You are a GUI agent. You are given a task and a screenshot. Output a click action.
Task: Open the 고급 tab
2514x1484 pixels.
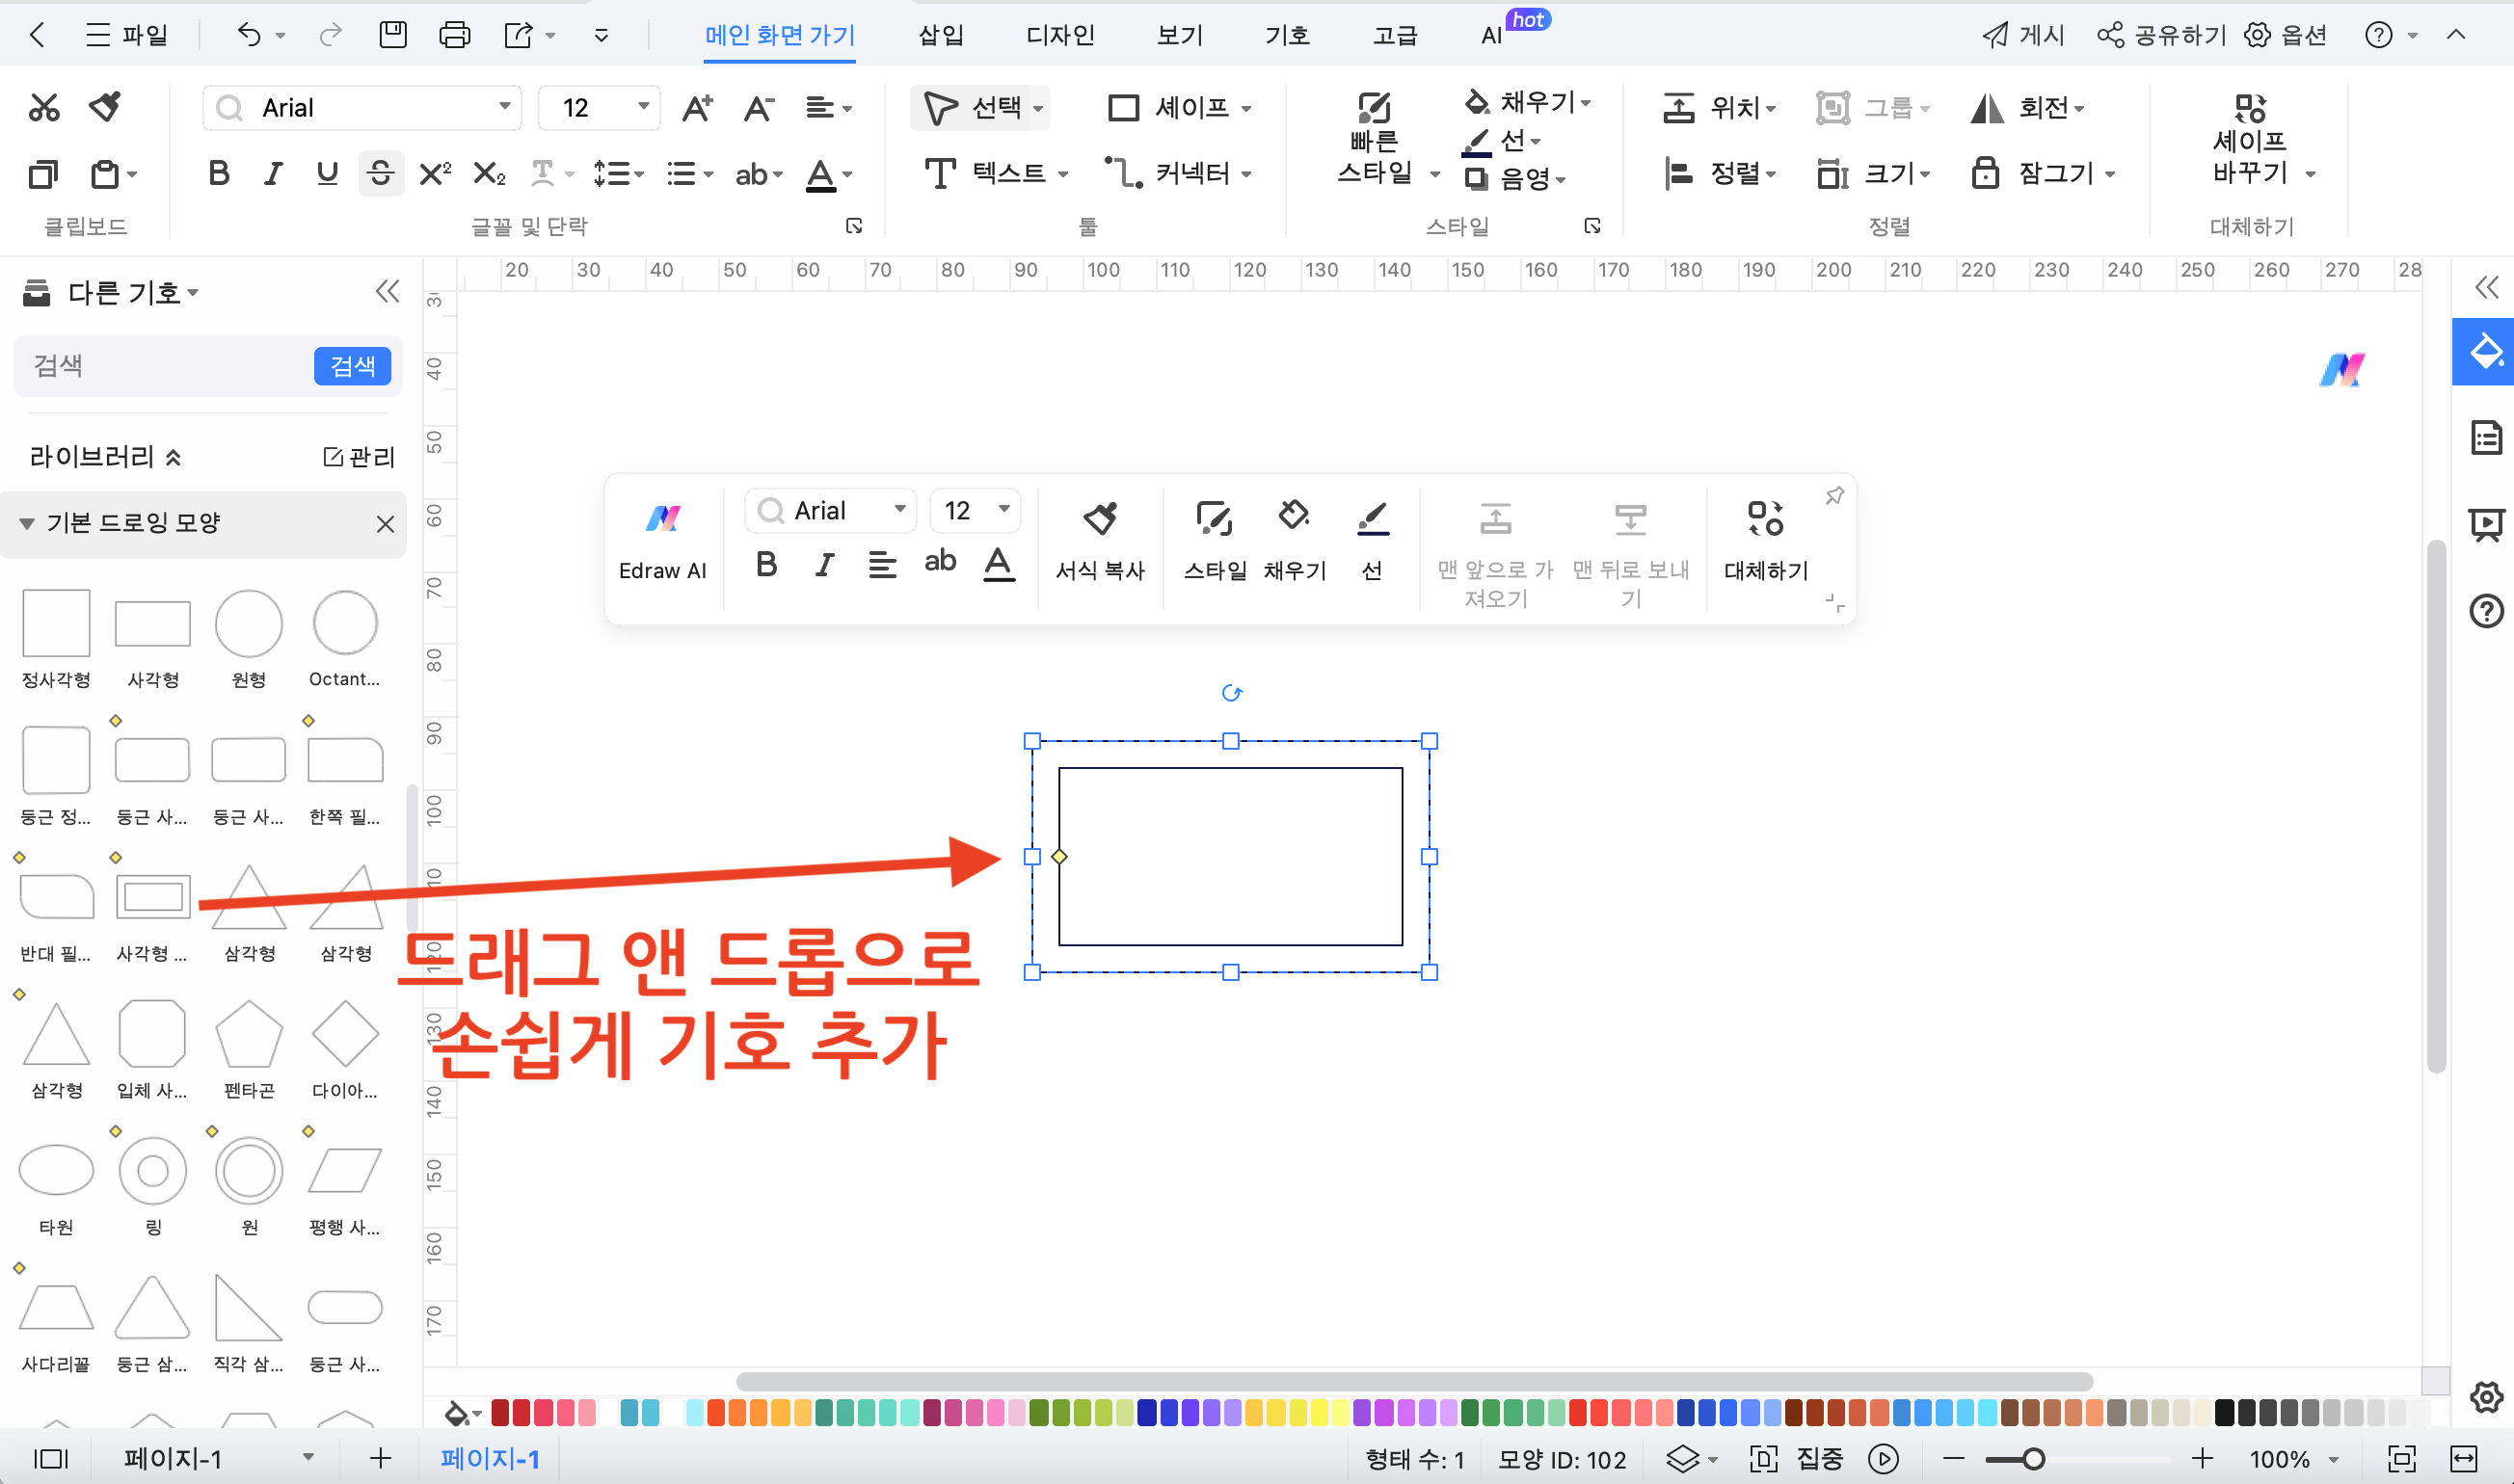(1395, 36)
